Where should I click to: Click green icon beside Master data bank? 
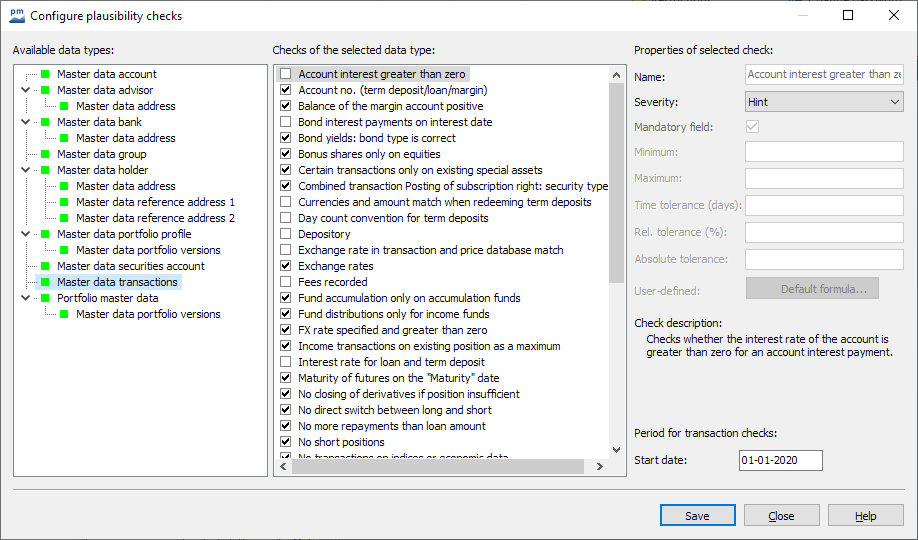45,122
